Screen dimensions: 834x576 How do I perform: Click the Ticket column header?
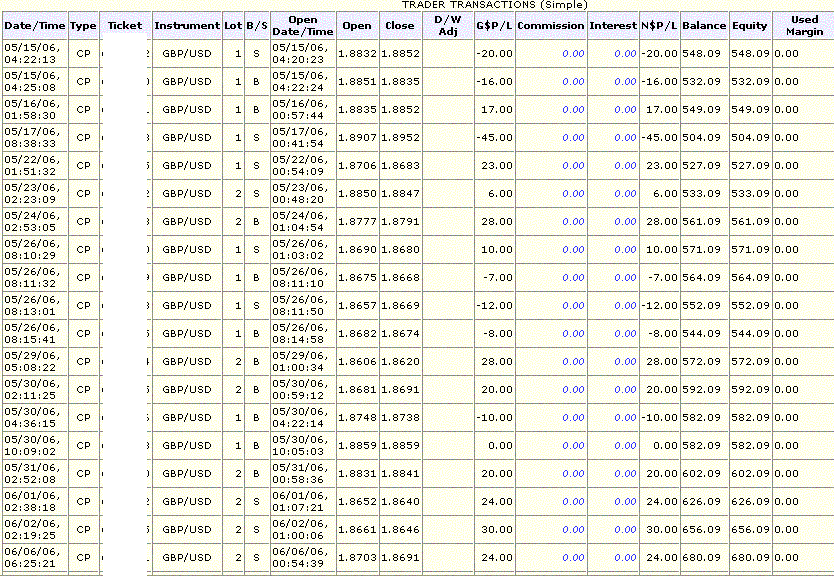[125, 25]
